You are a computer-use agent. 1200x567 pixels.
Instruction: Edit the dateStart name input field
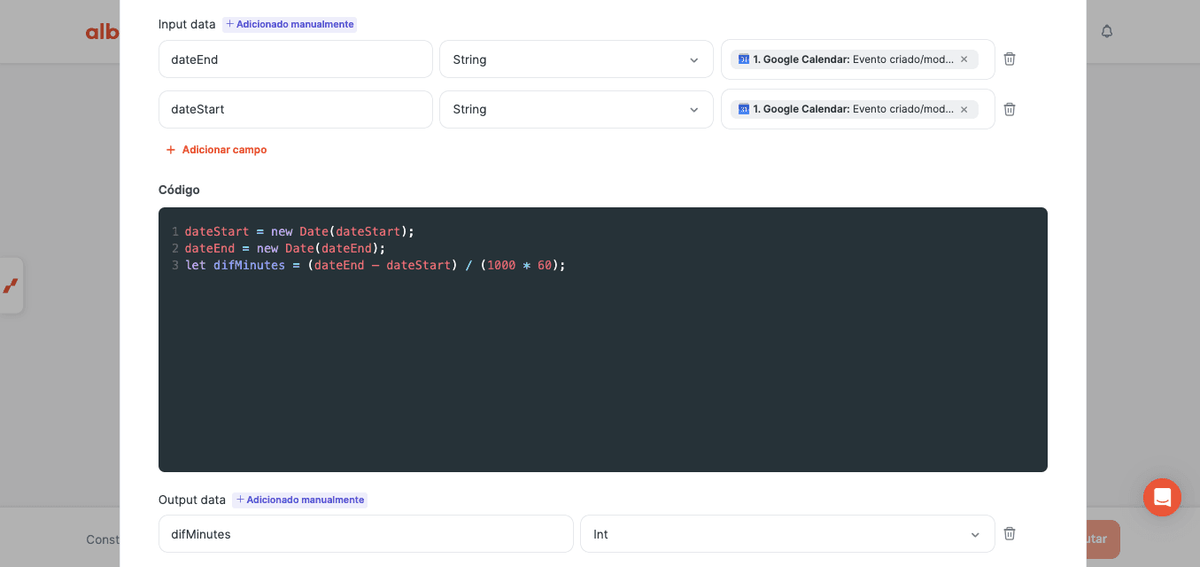(x=295, y=109)
